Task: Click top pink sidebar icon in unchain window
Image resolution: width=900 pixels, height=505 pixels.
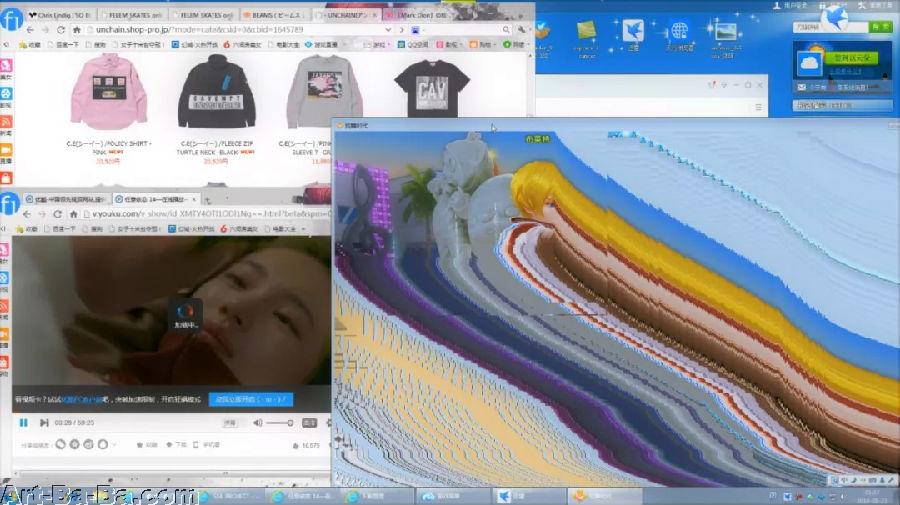Action: point(6,67)
